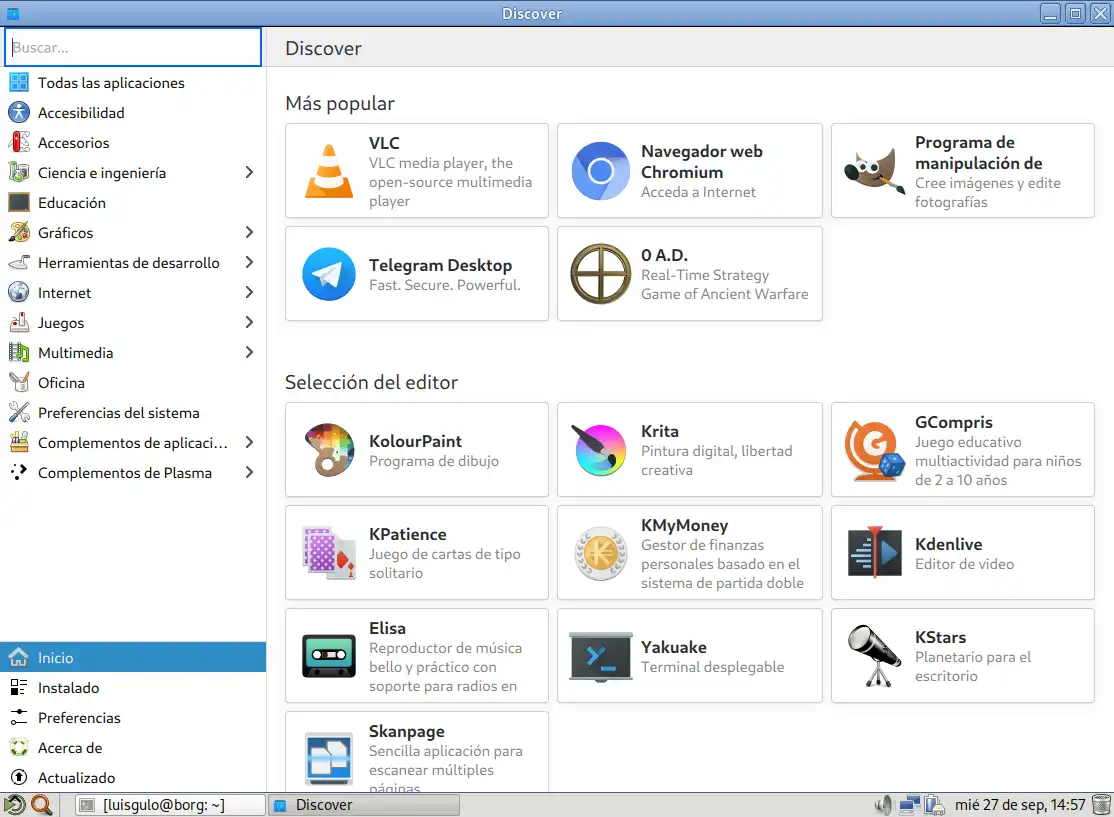
Task: Expand the Multimedia category chevron
Action: [249, 352]
